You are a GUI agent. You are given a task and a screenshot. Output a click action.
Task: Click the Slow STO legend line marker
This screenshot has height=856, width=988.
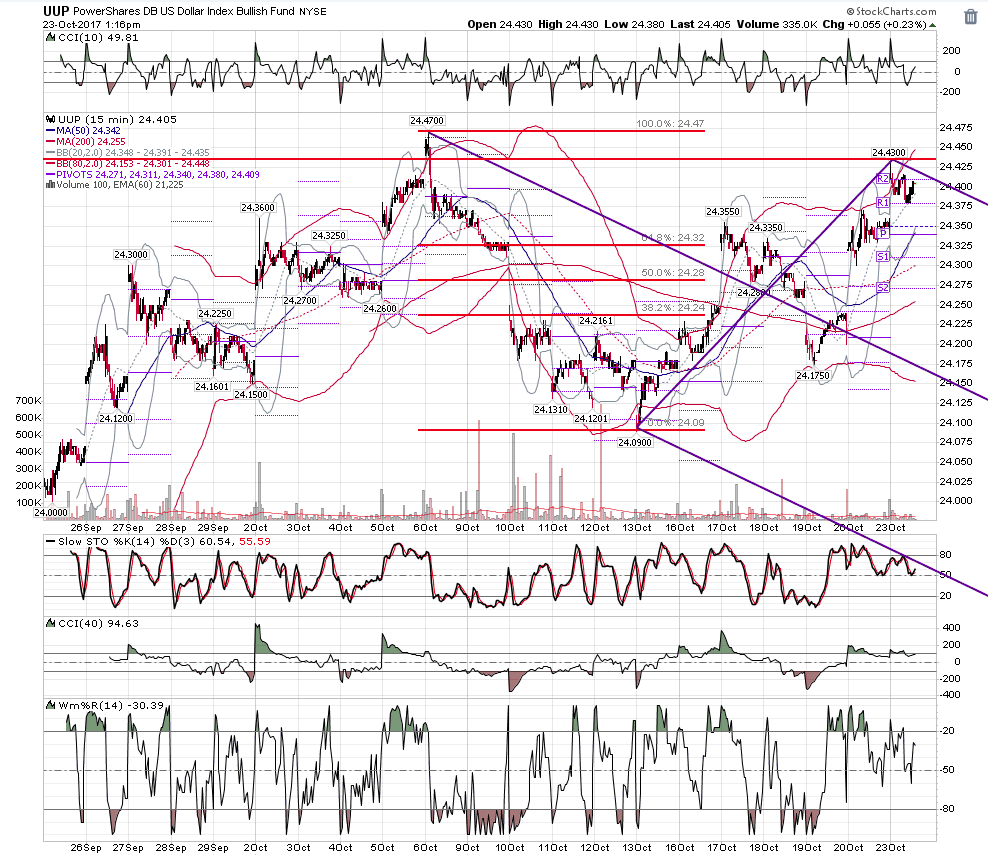click(50, 541)
